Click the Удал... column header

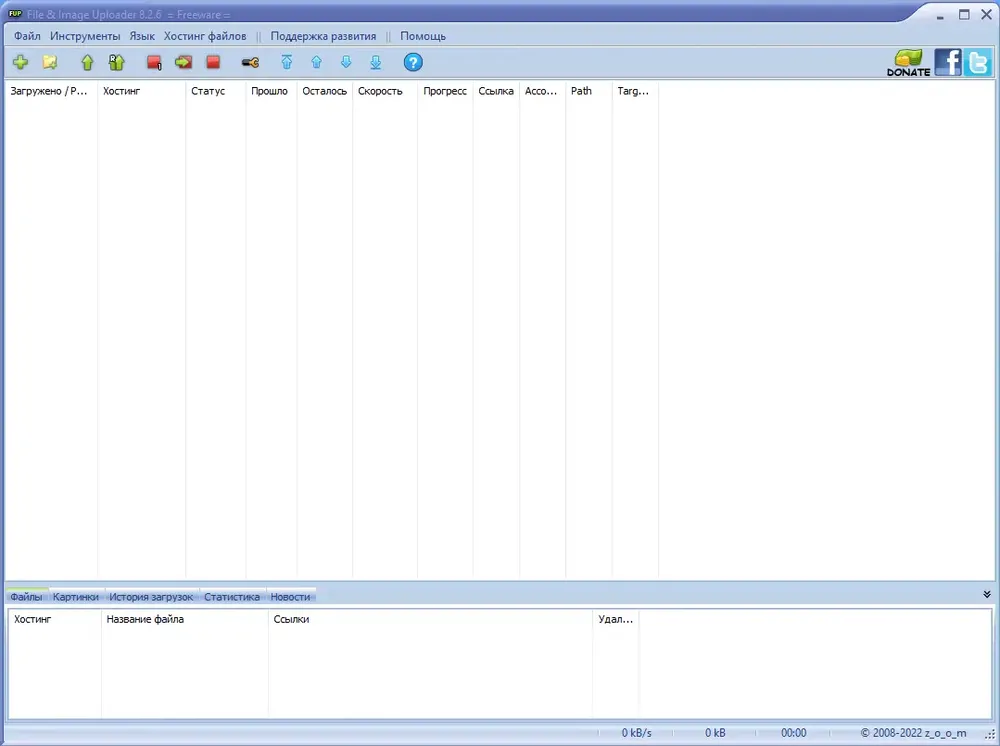(615, 619)
